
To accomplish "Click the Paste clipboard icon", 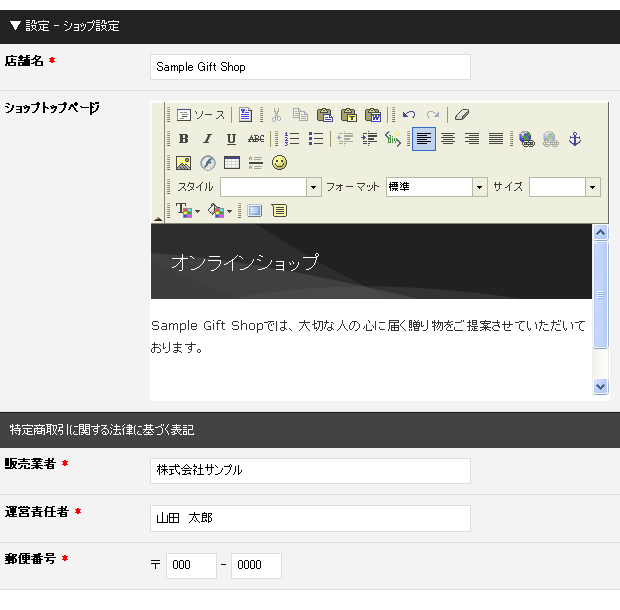I will click(325, 115).
